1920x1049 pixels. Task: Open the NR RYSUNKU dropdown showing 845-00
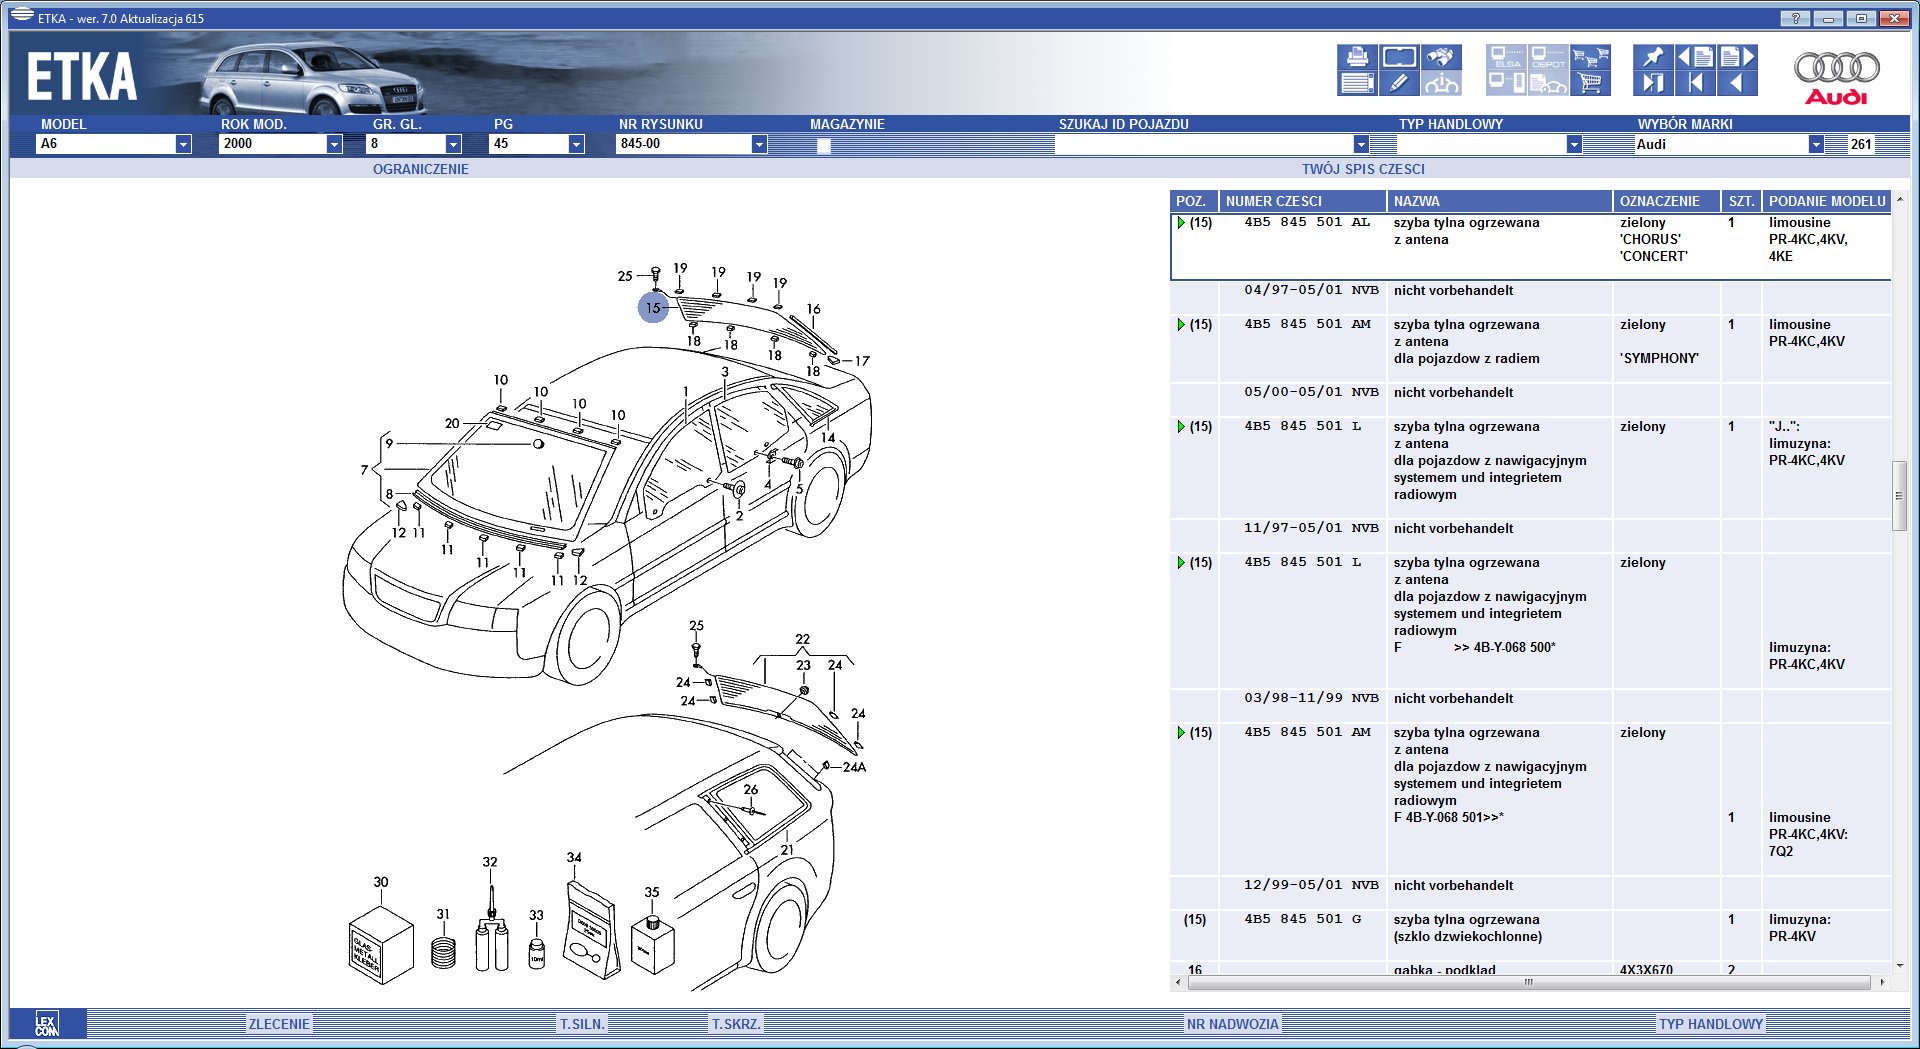(x=759, y=144)
